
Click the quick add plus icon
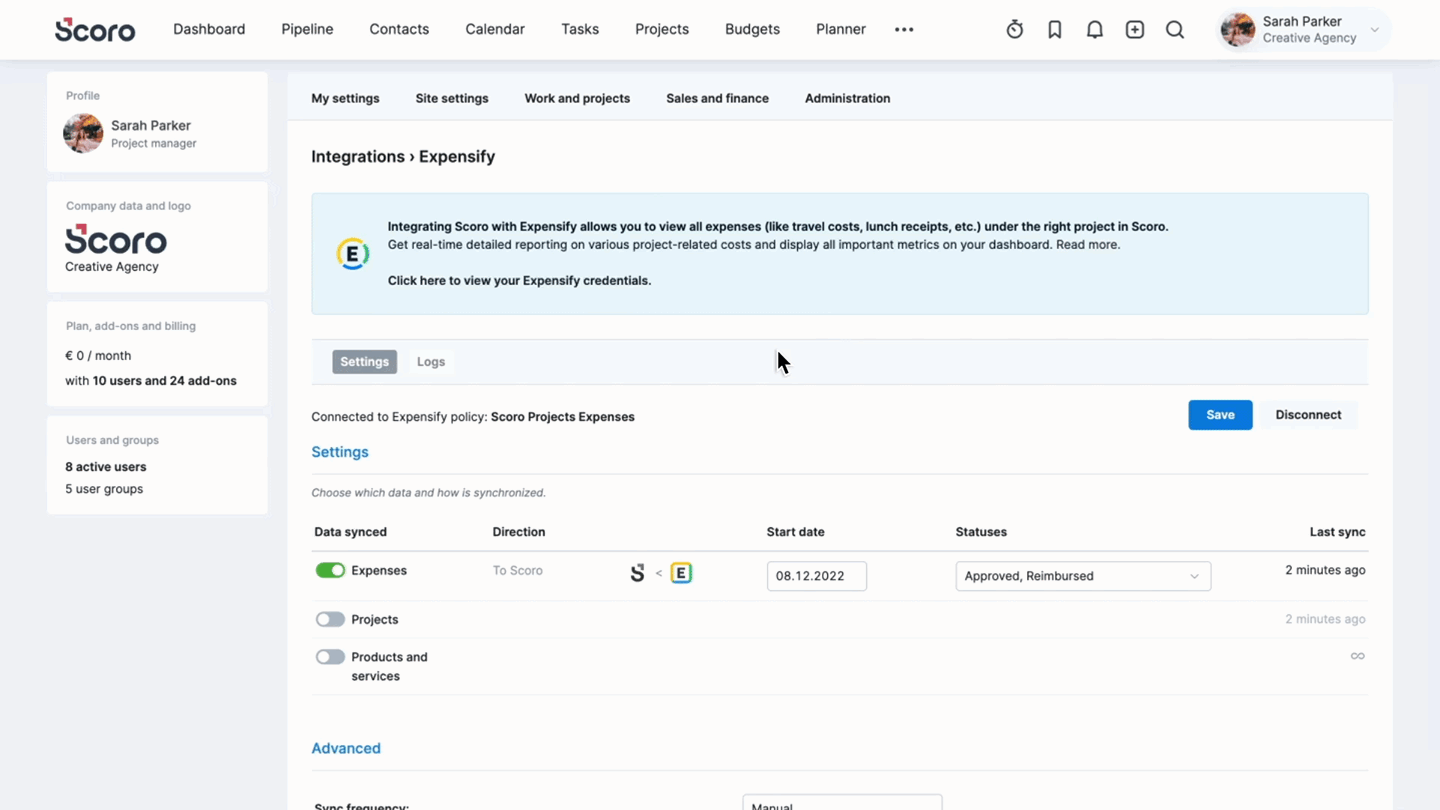1135,30
